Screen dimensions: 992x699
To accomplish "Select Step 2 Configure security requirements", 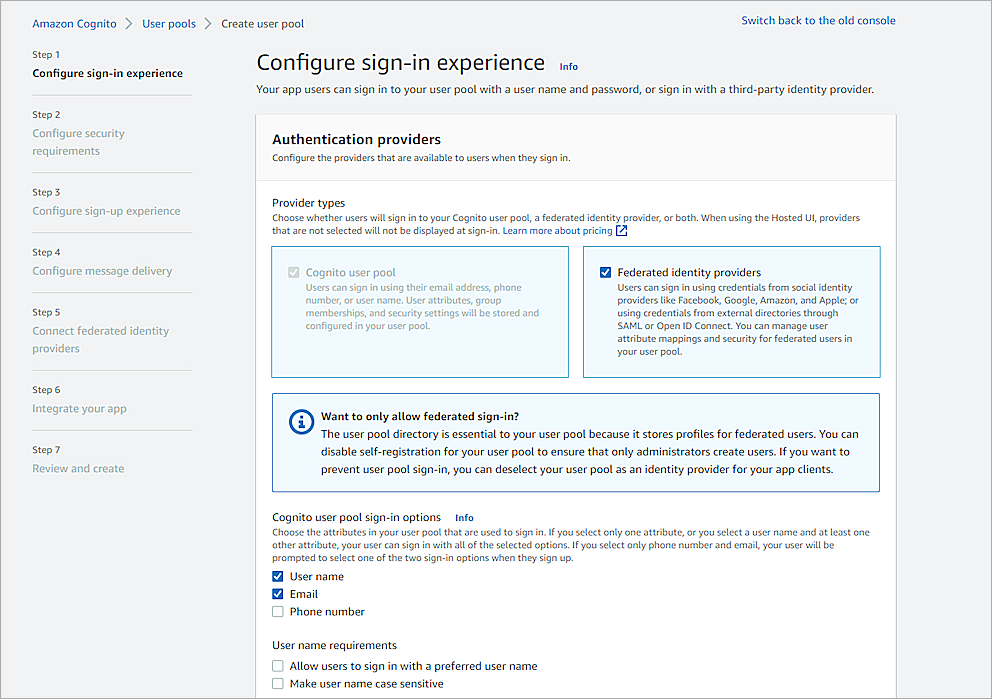I will (x=78, y=142).
